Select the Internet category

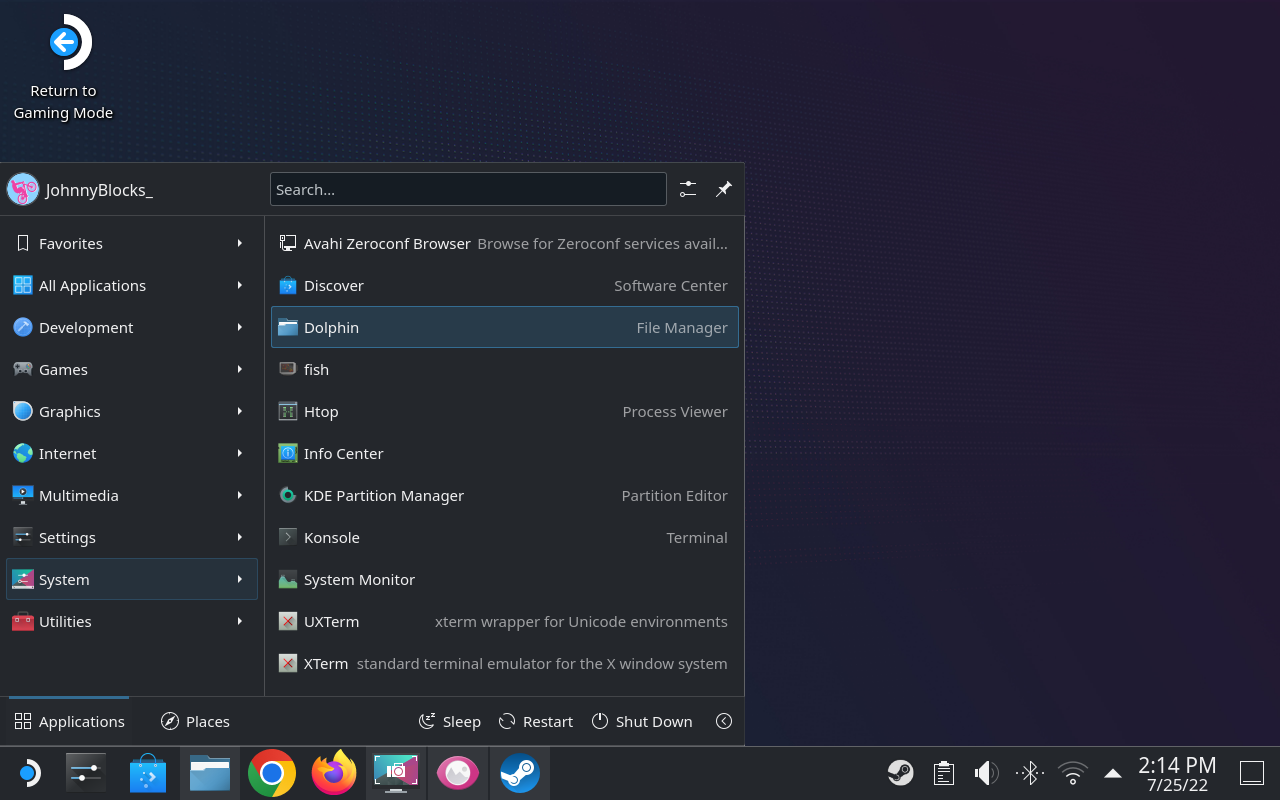tap(132, 453)
